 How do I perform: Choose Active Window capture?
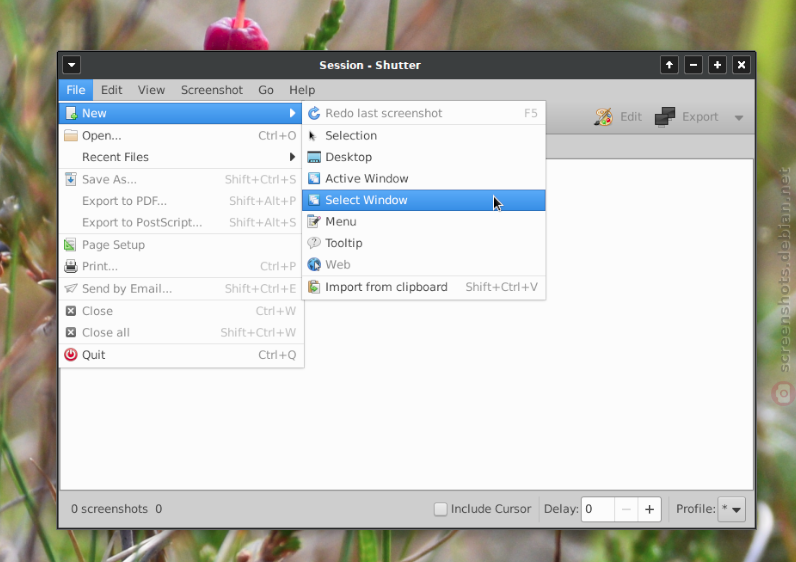(424, 179)
